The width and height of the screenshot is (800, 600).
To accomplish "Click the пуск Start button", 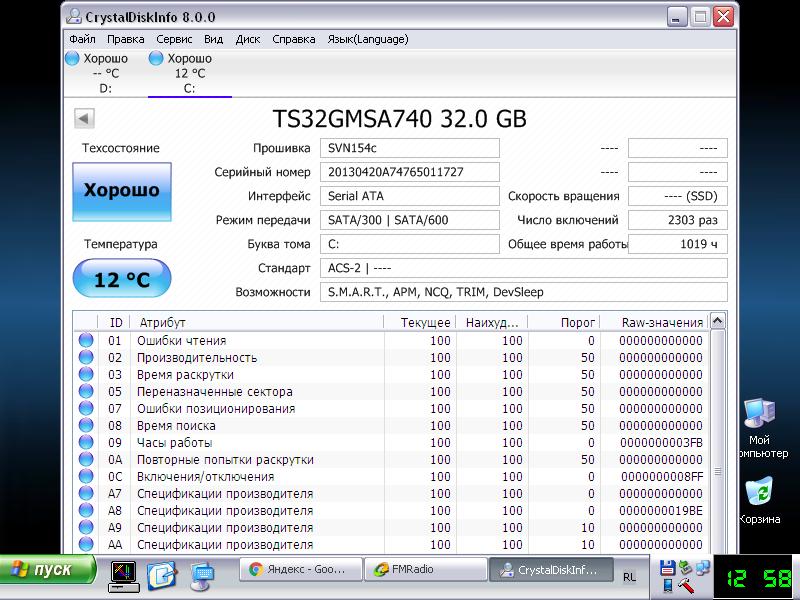I will (50, 570).
